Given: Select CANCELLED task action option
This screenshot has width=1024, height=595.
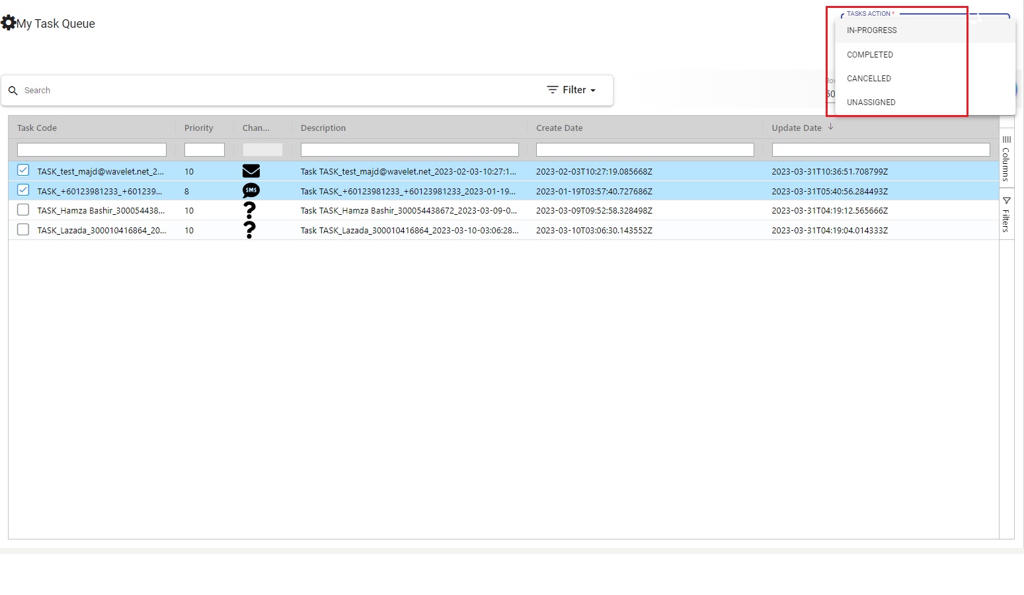Looking at the screenshot, I should coord(869,78).
